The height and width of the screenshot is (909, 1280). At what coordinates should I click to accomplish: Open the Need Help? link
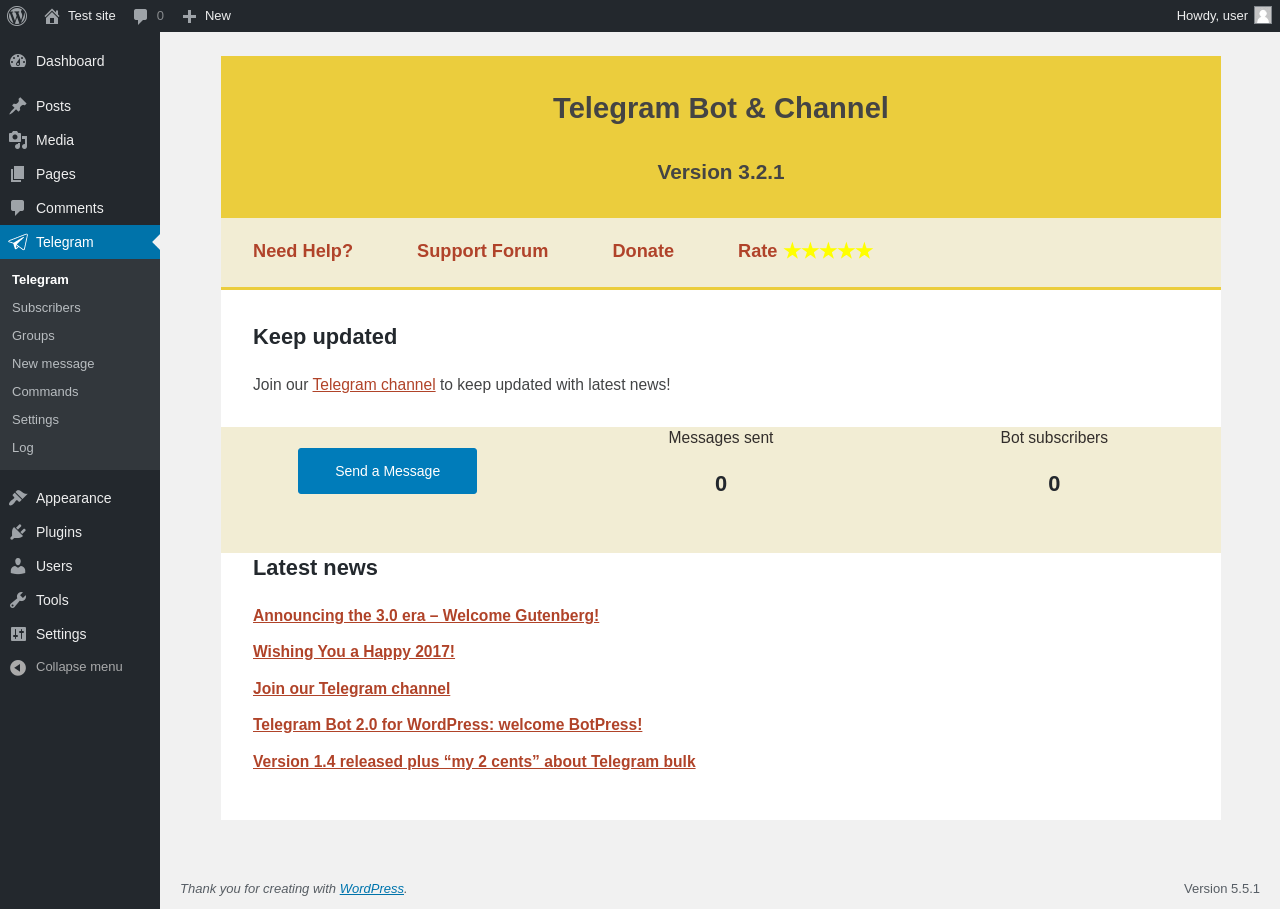303,251
